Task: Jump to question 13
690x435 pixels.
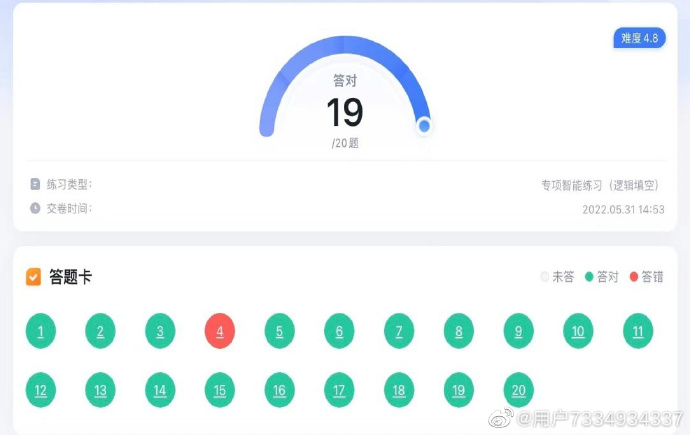Action: coord(100,390)
